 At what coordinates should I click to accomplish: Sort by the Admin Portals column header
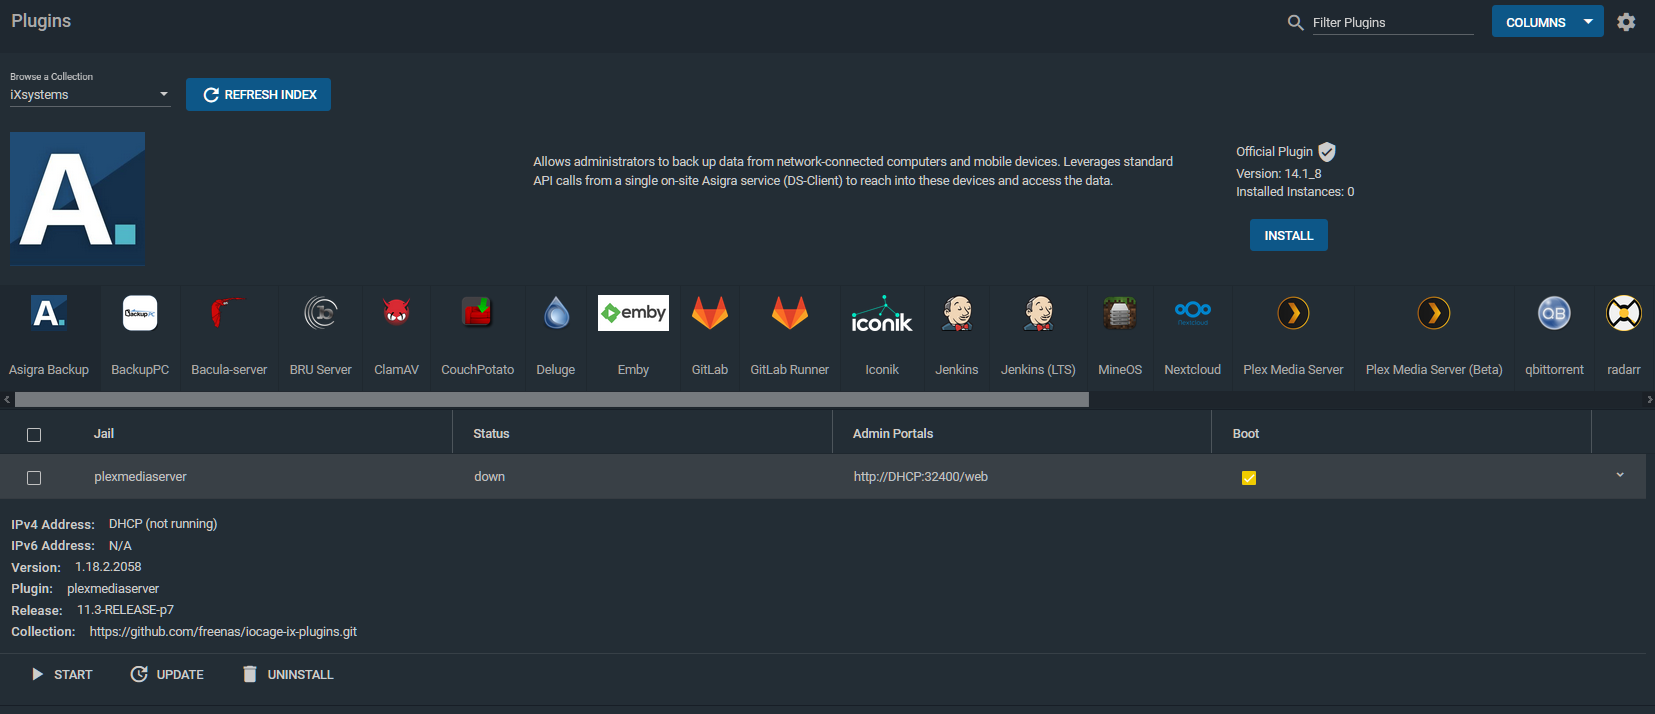tap(893, 434)
